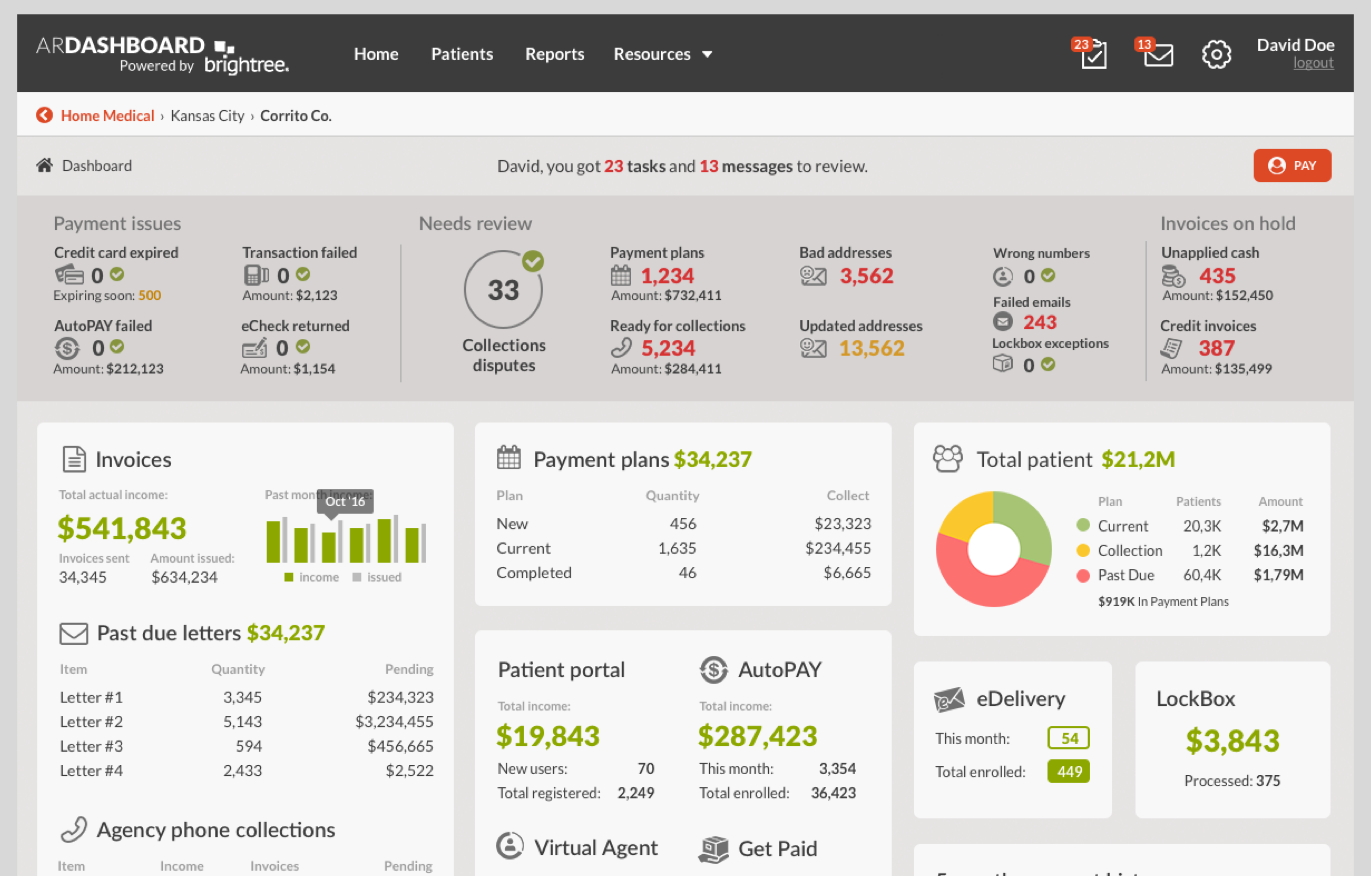Click the home icon next to Dashboard
The height and width of the screenshot is (876, 1371).
(x=44, y=166)
